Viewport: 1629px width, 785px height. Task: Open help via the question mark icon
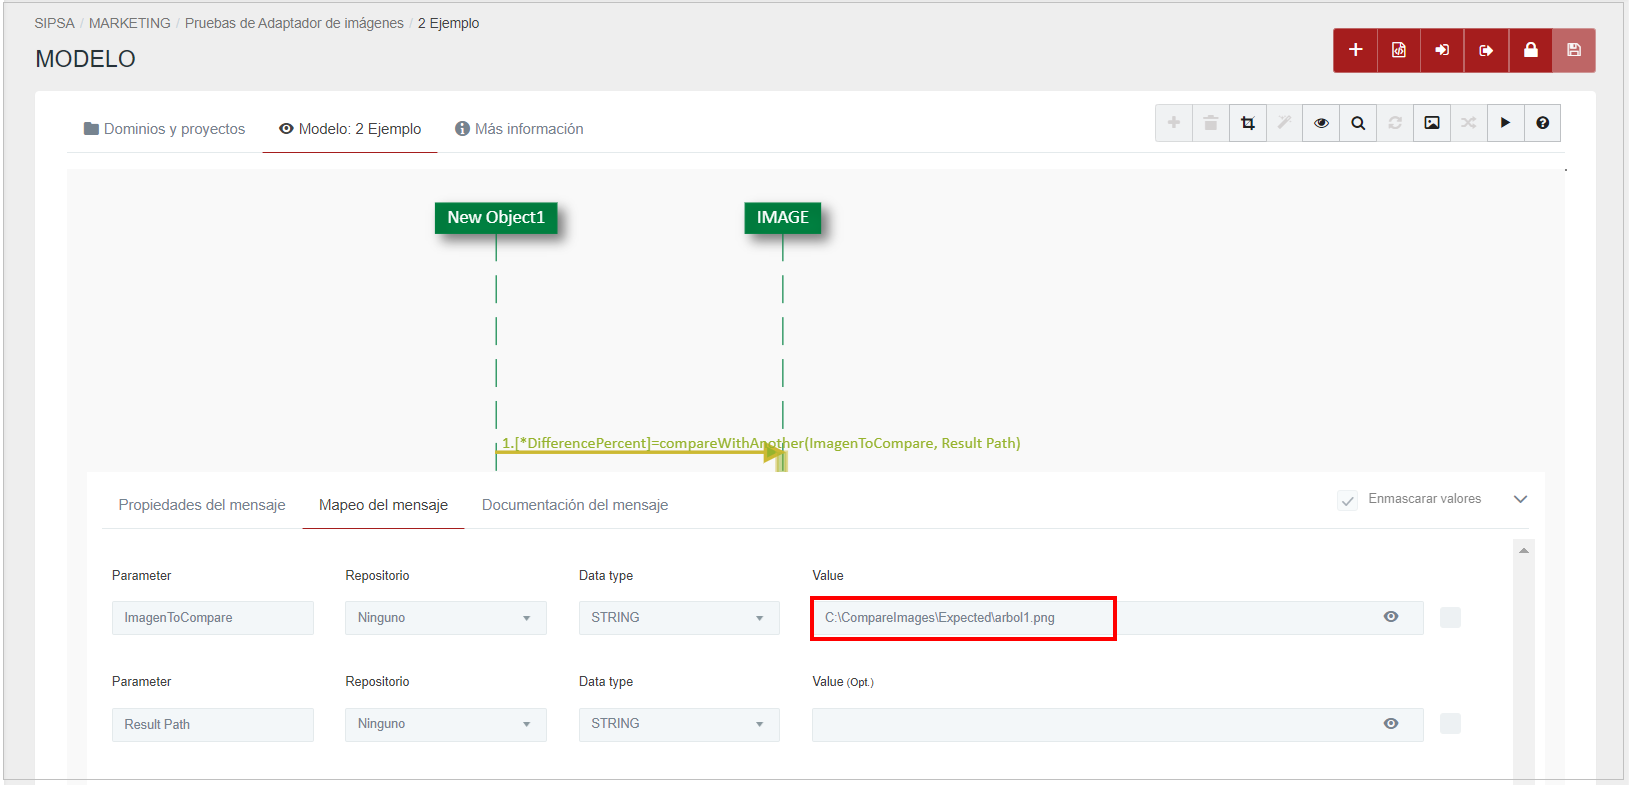point(1542,123)
